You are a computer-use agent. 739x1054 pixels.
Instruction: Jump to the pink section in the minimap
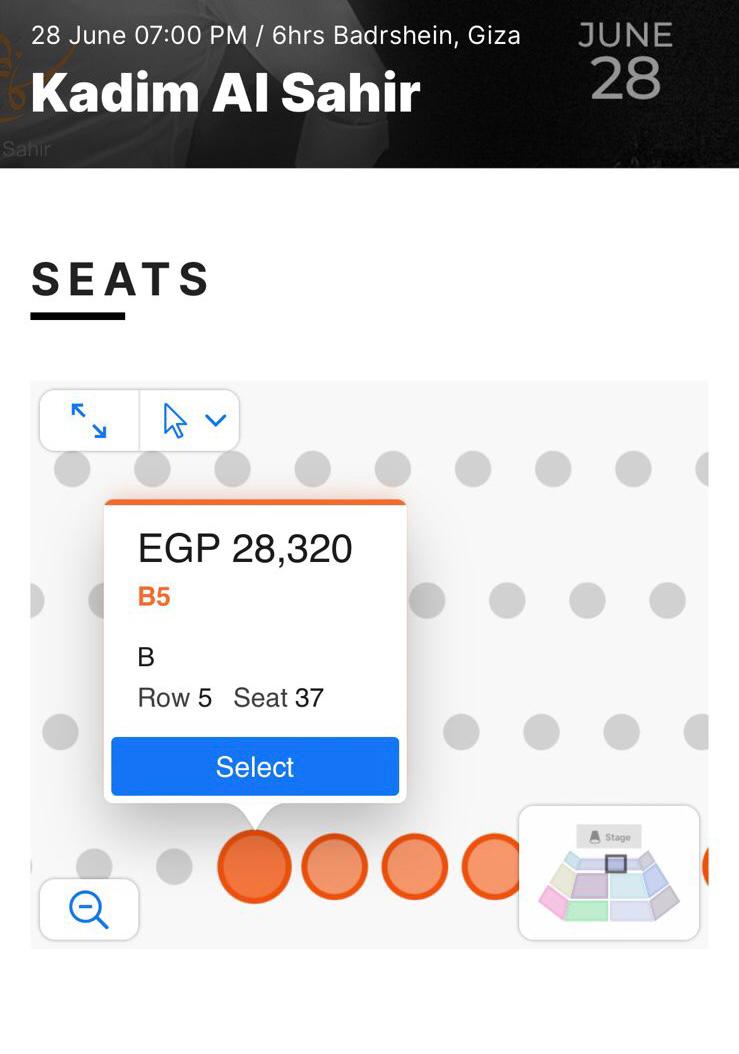(553, 902)
